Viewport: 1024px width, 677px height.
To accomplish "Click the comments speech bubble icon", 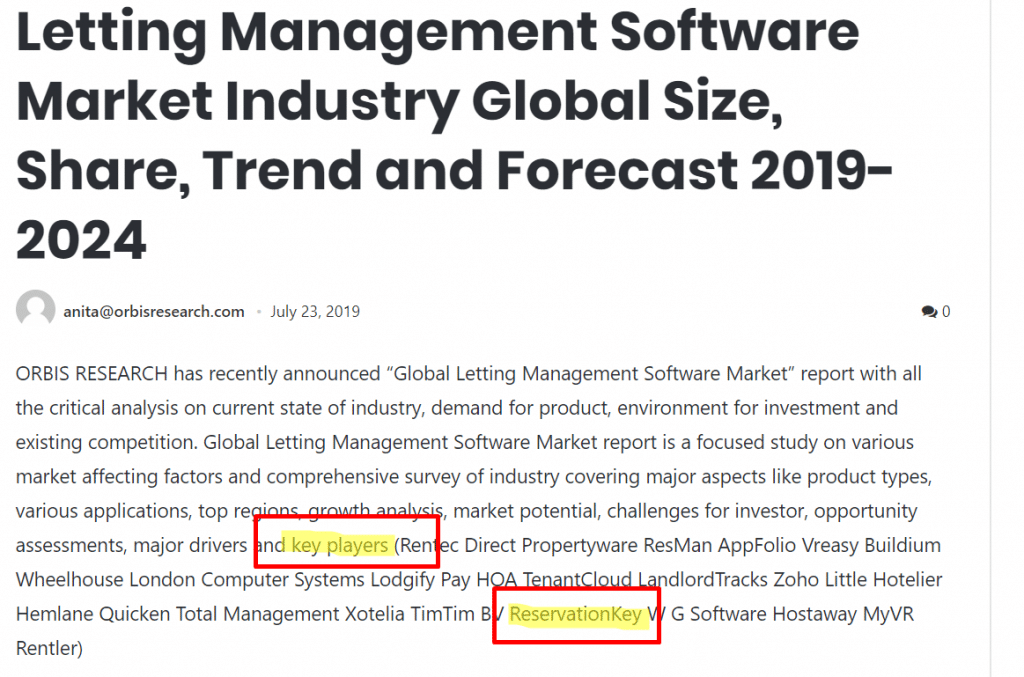I will pyautogui.click(x=929, y=312).
